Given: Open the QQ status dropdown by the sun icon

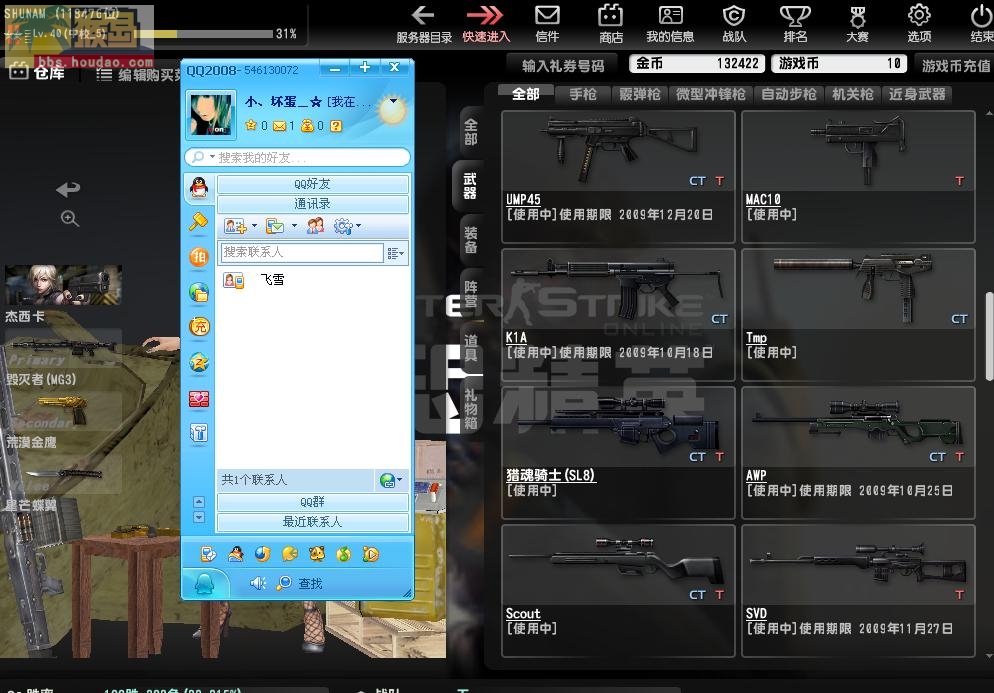Looking at the screenshot, I should [x=393, y=101].
